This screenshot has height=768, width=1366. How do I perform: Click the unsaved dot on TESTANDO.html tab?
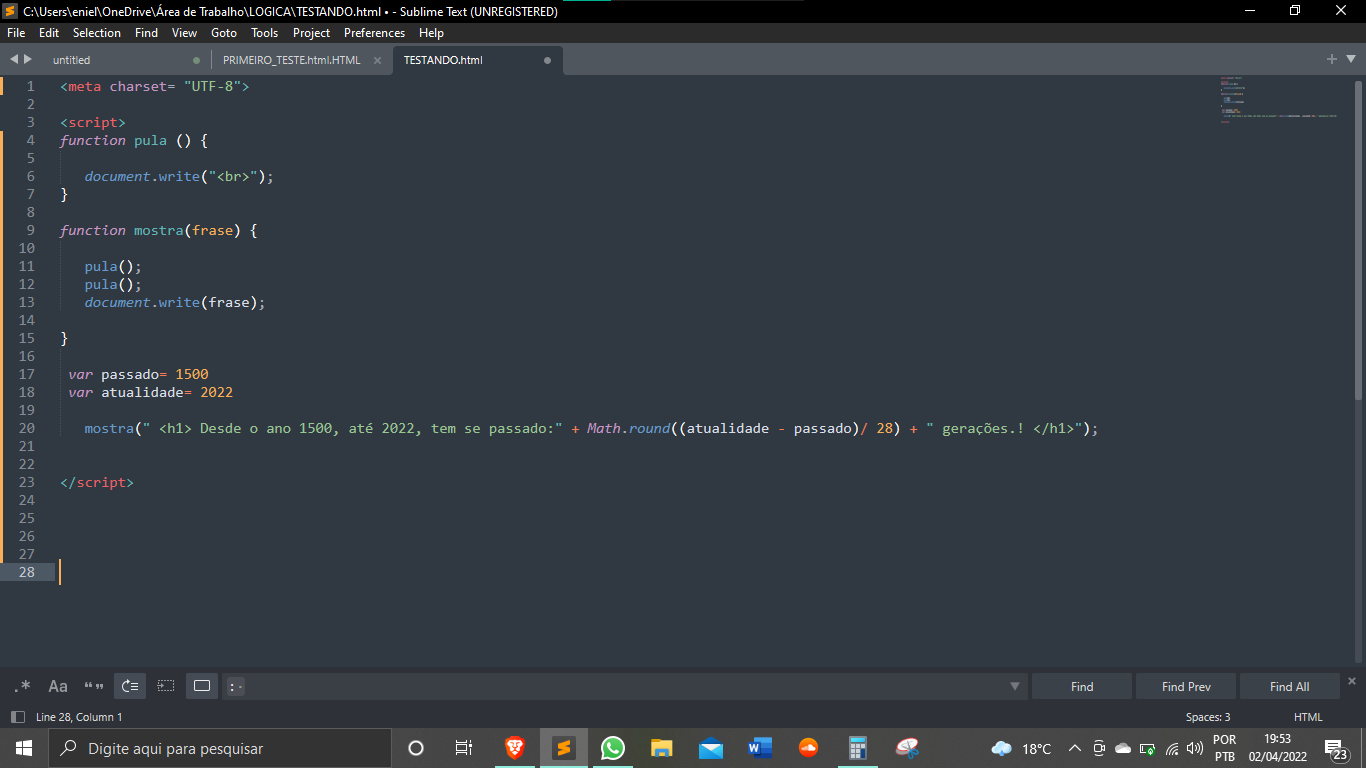coord(547,60)
